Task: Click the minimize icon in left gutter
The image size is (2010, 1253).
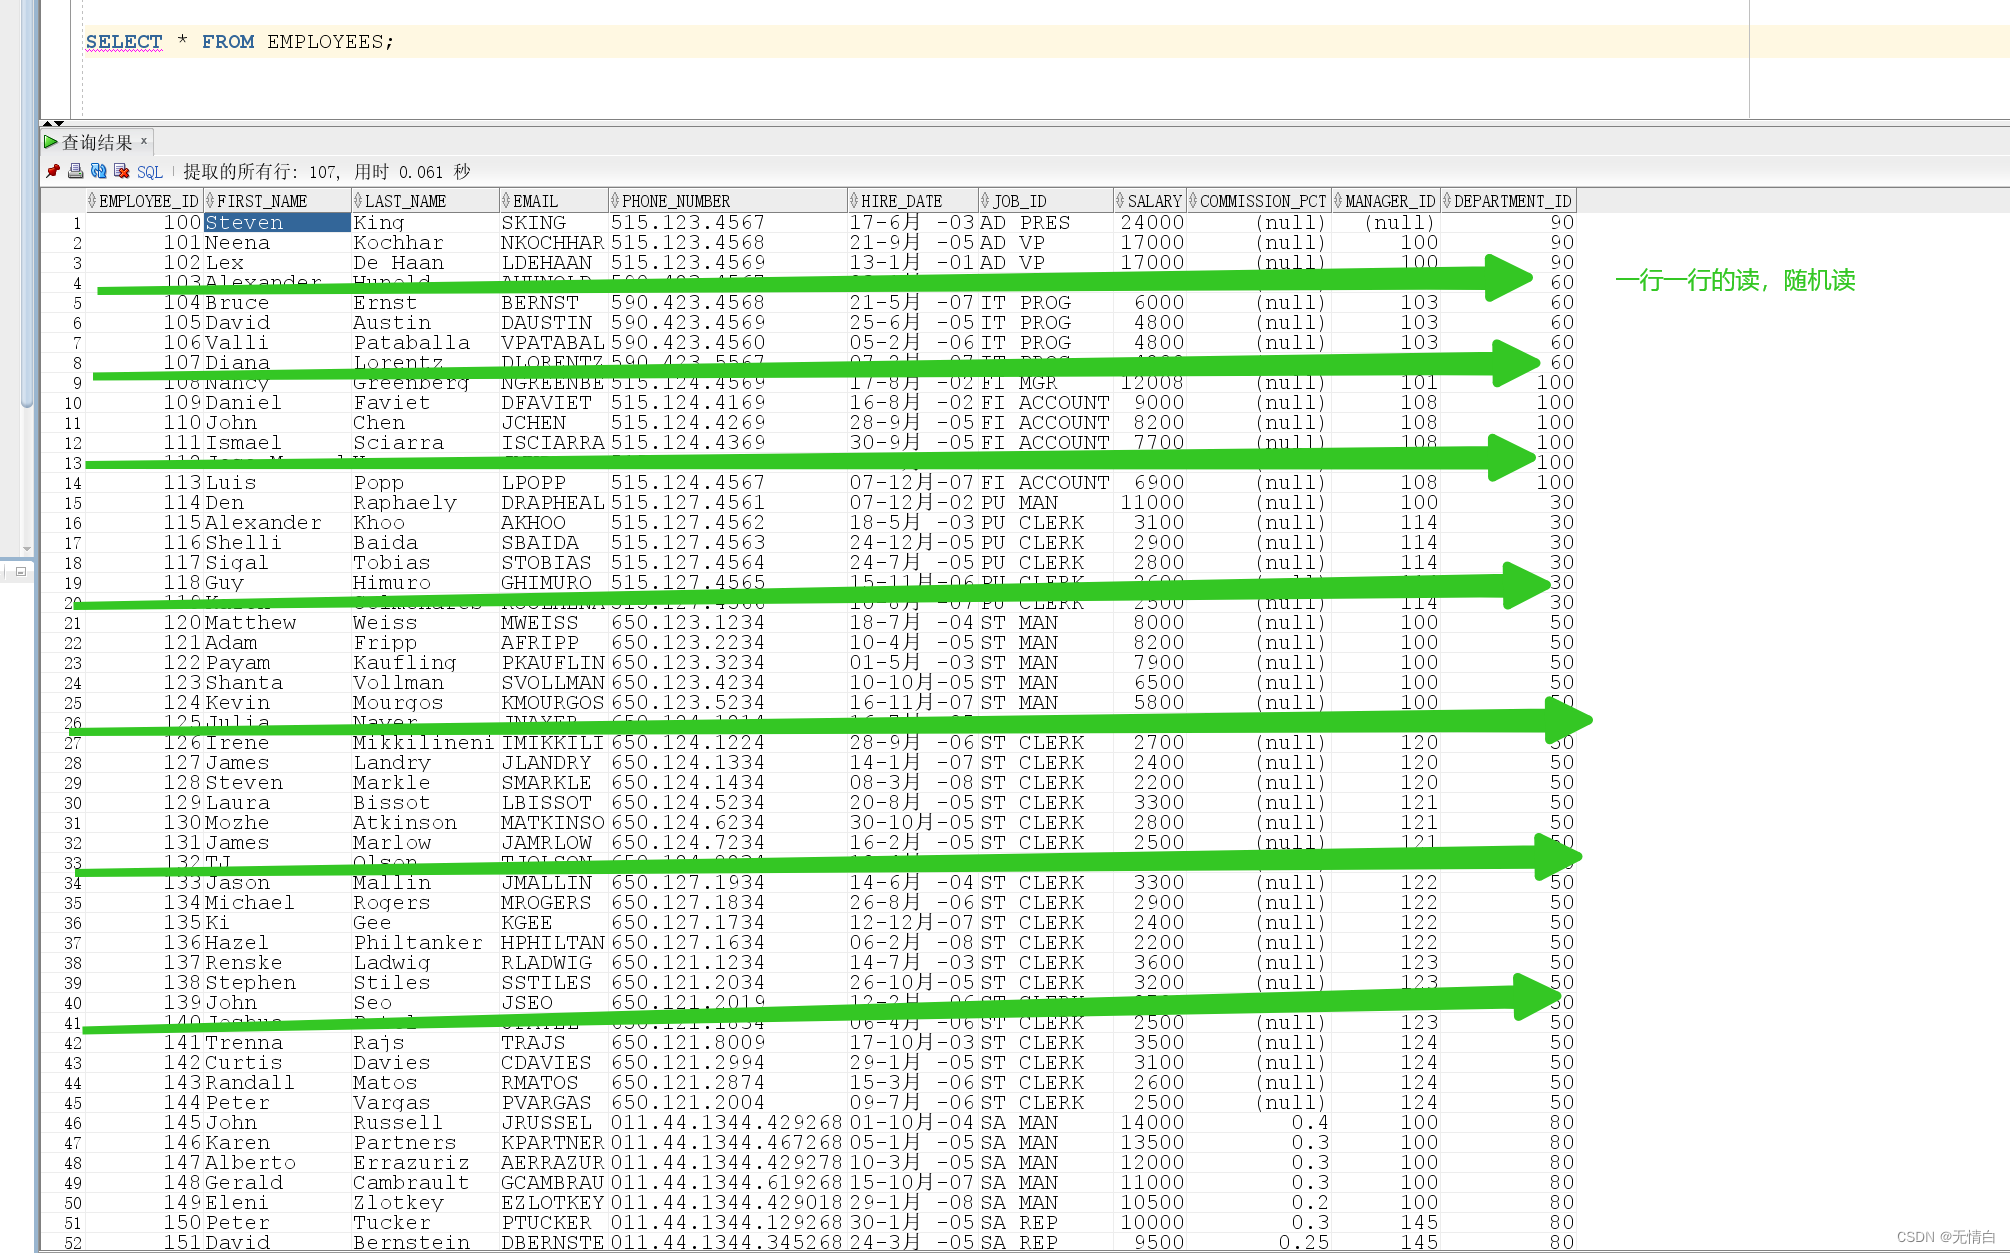Action: pos(20,571)
